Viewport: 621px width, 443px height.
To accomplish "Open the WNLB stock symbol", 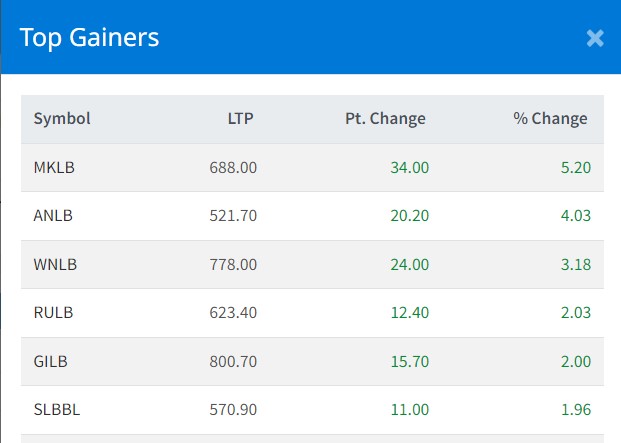I will (x=55, y=264).
